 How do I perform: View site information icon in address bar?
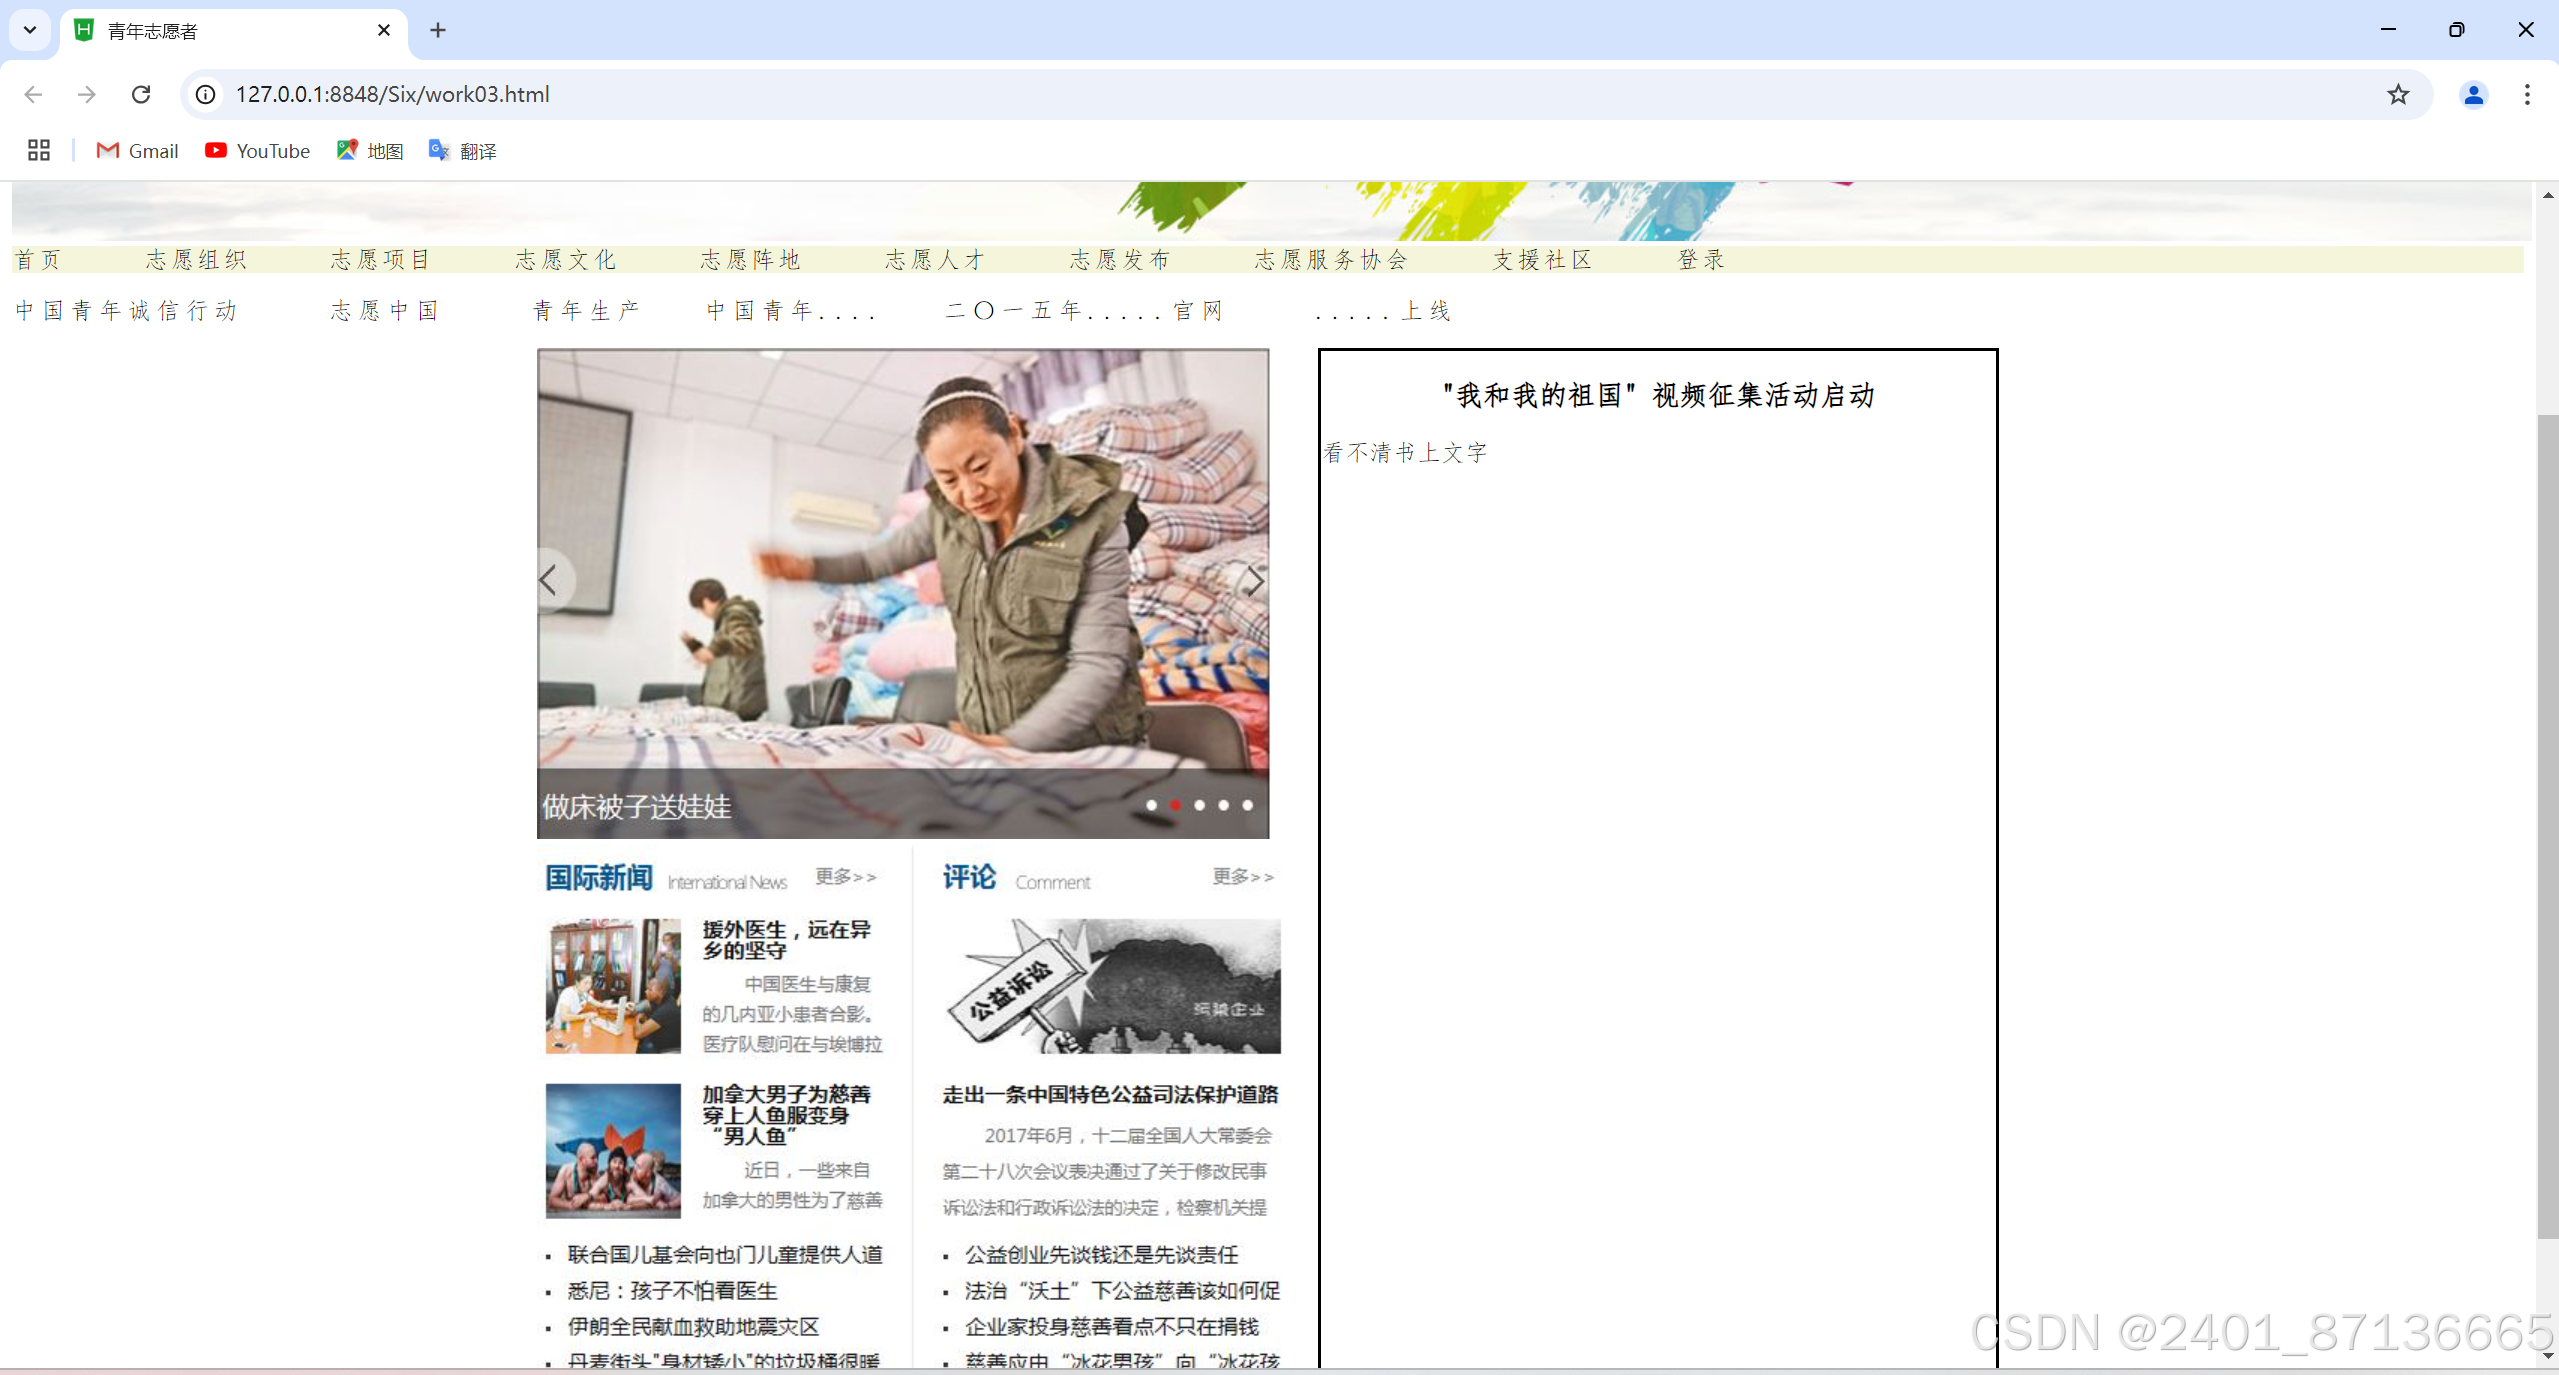(x=206, y=94)
